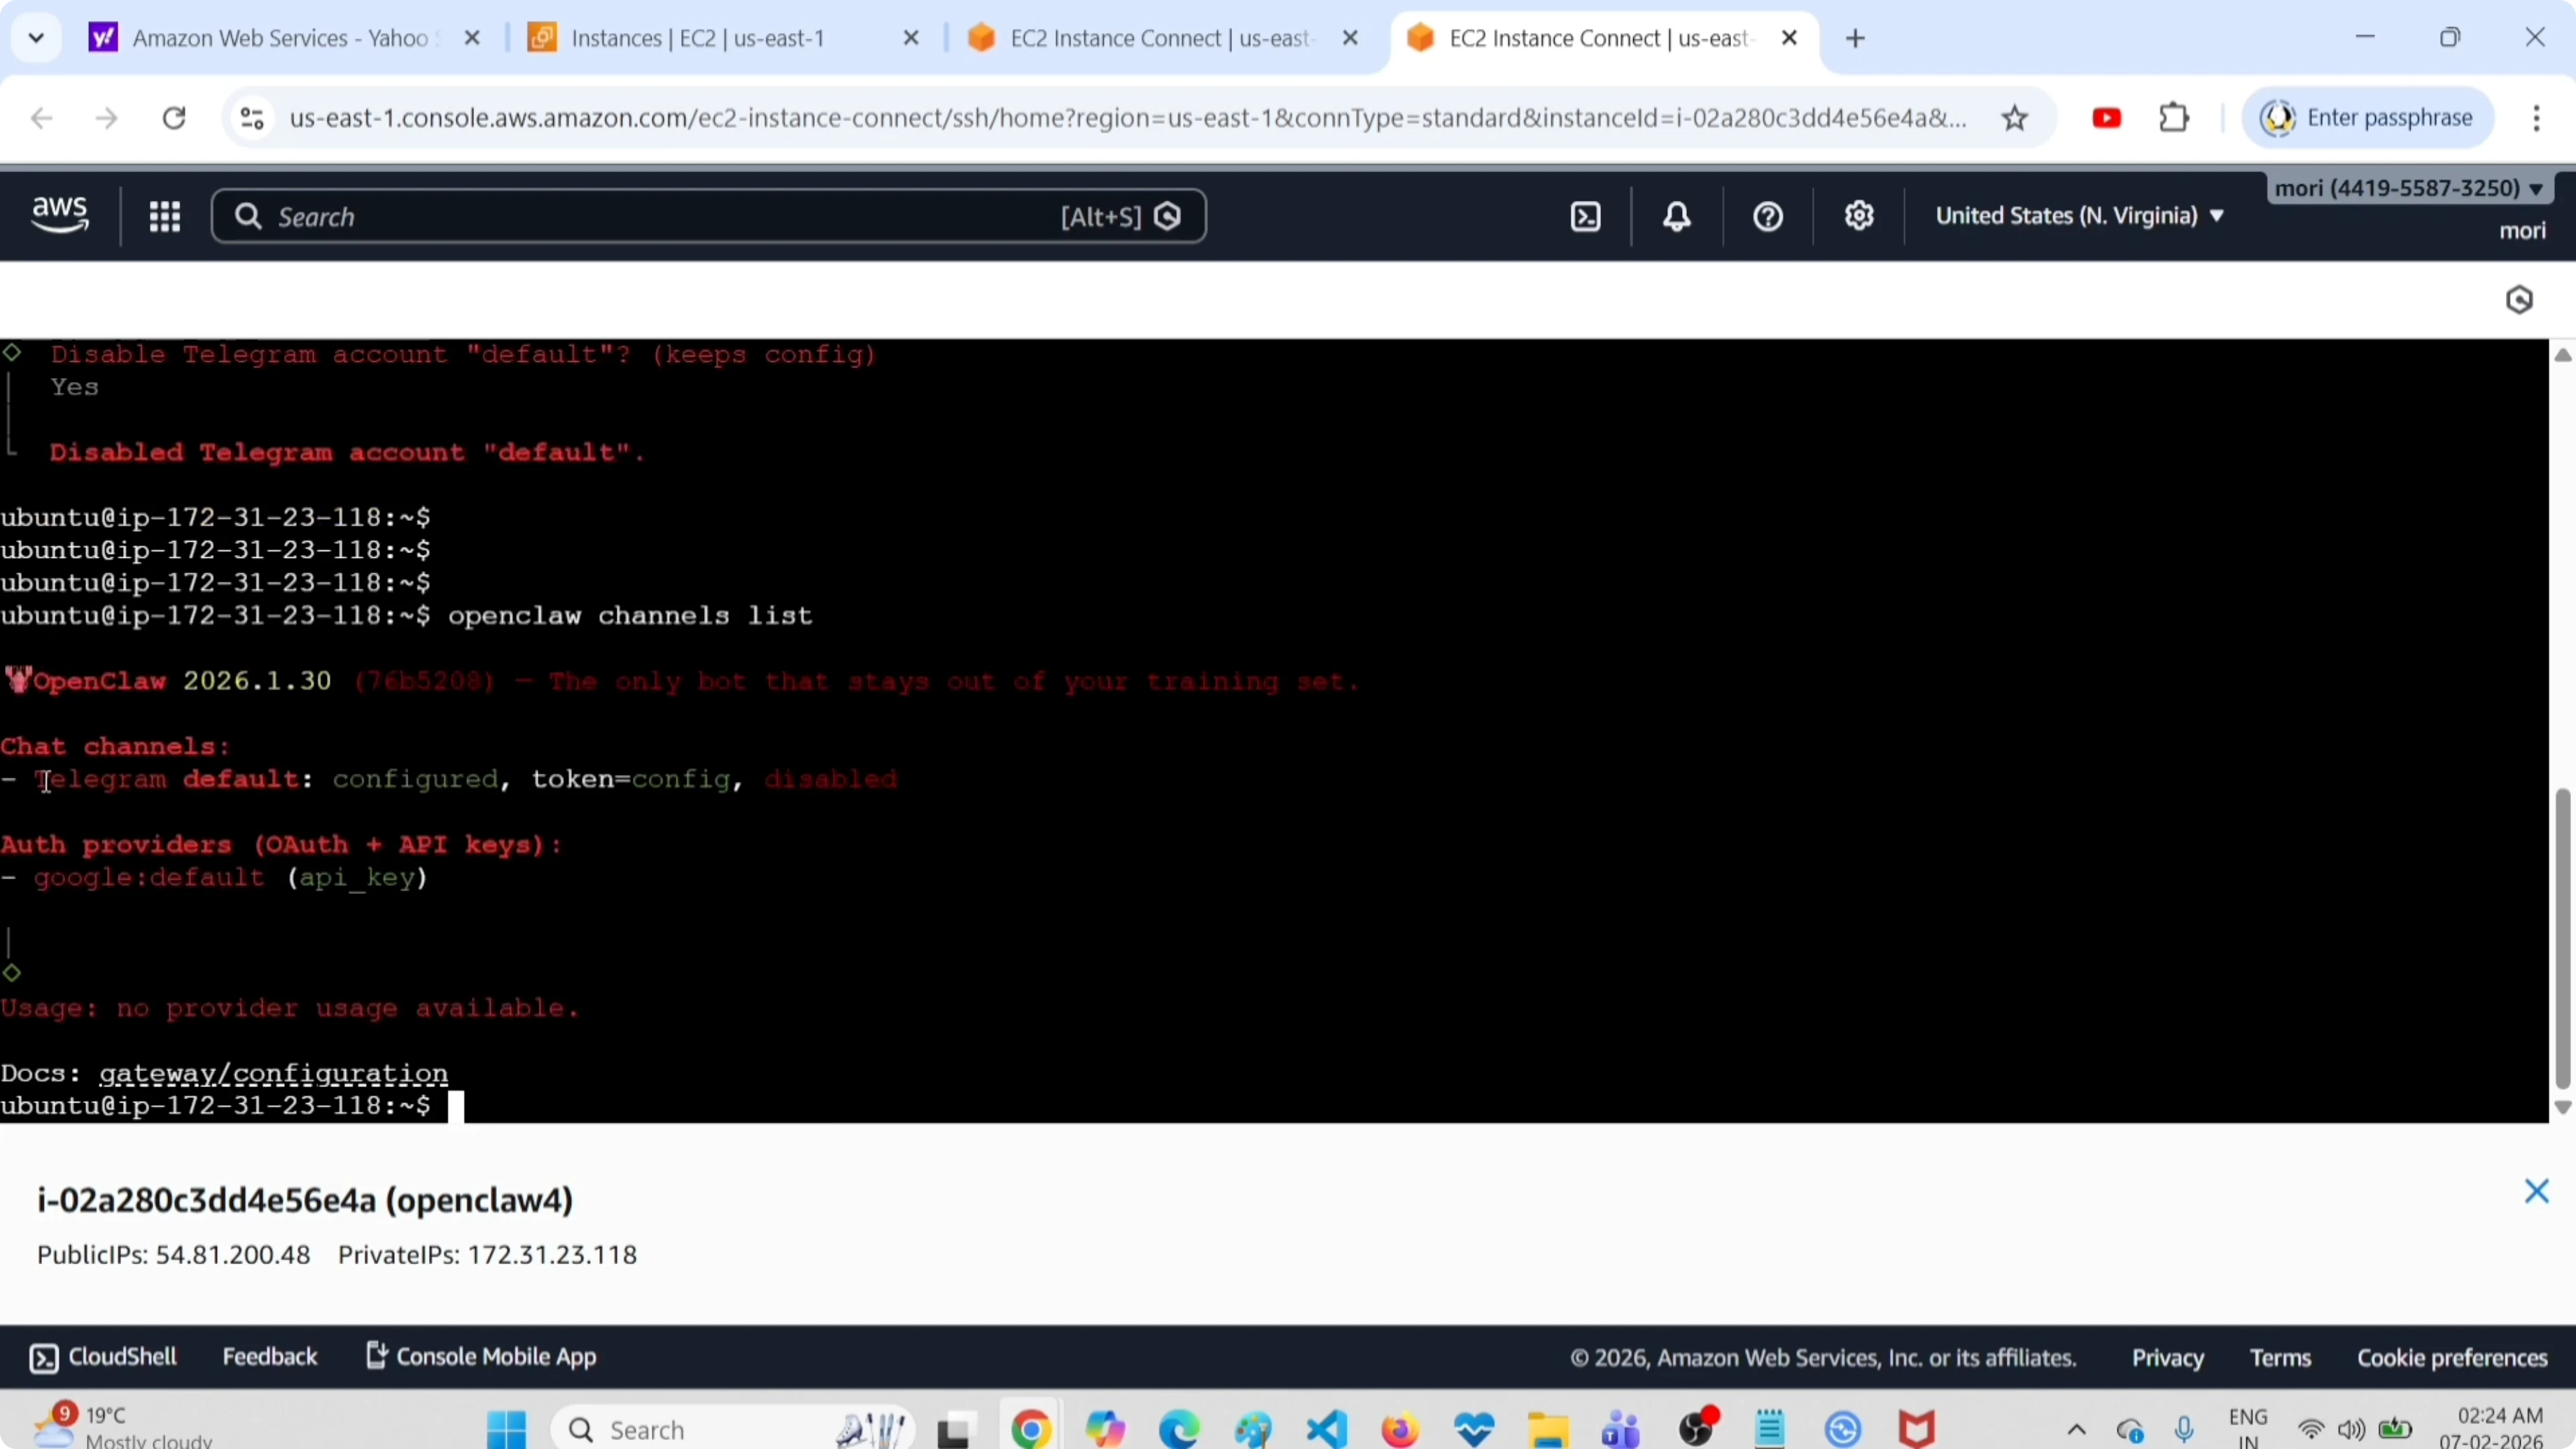Open AWS help question mark icon
The width and height of the screenshot is (2576, 1449).
coord(1767,216)
